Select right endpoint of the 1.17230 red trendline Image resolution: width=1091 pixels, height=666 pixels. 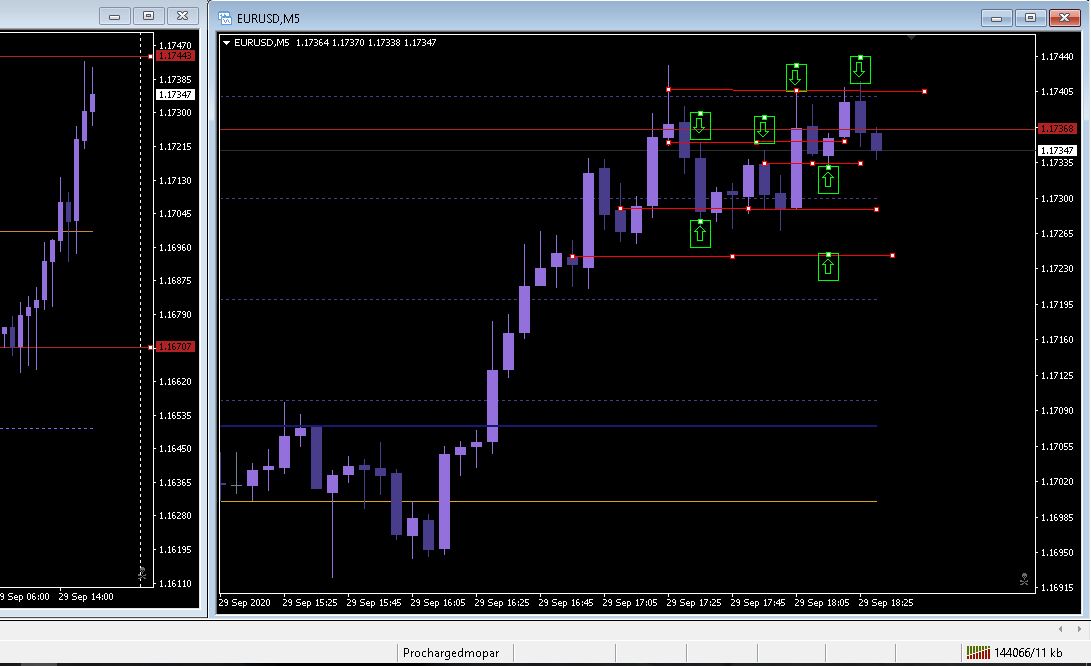(893, 255)
